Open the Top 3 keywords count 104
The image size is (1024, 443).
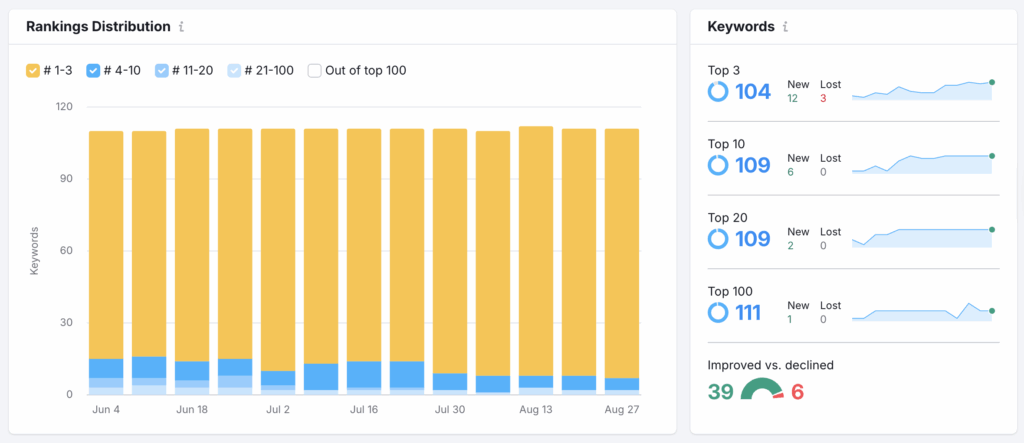[x=753, y=92]
